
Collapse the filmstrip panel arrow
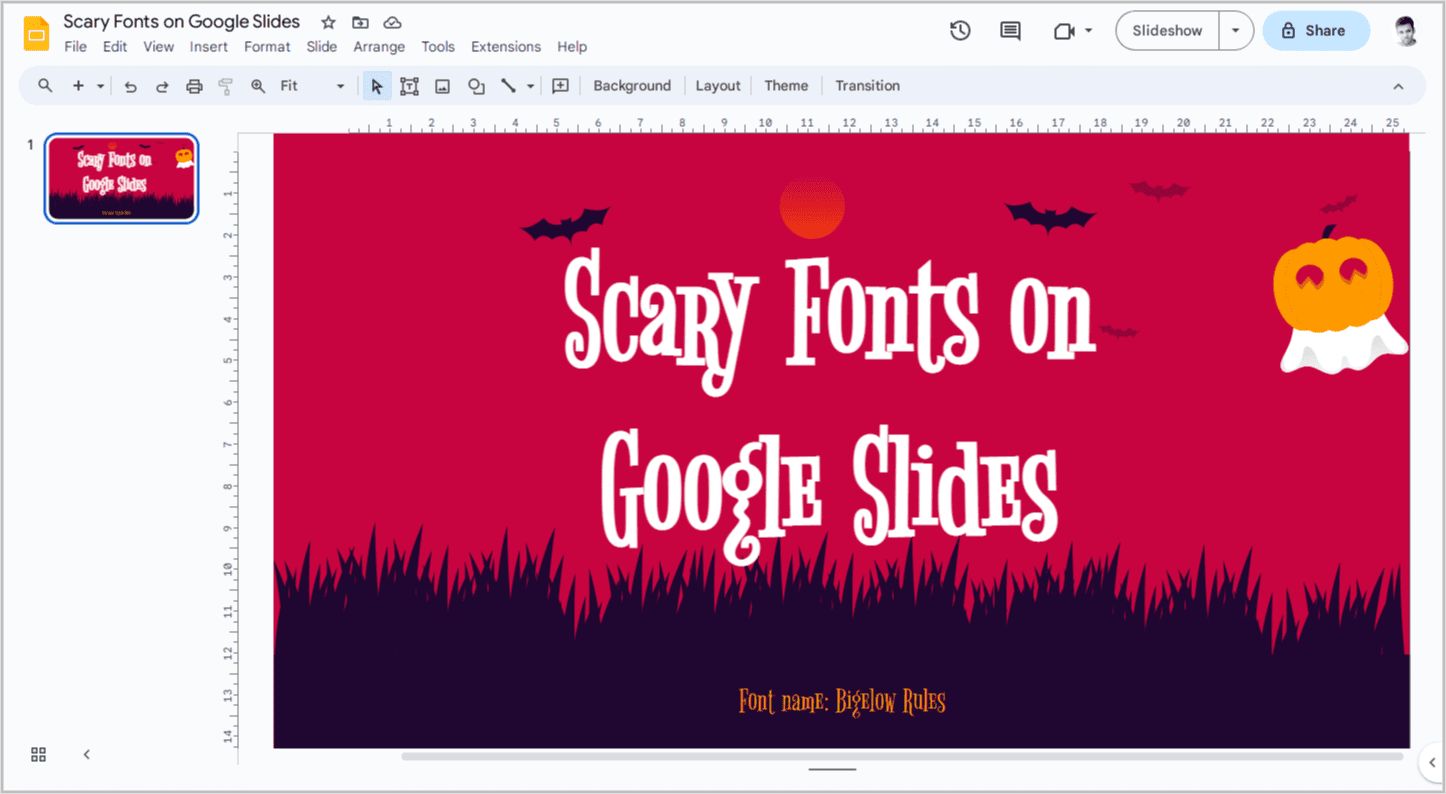coord(87,754)
